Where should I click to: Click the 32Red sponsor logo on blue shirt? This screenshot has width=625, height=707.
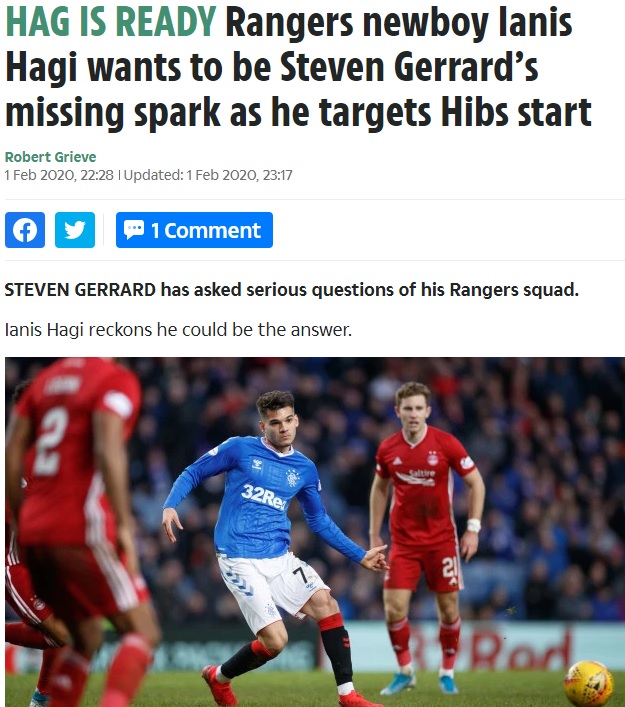point(264,497)
